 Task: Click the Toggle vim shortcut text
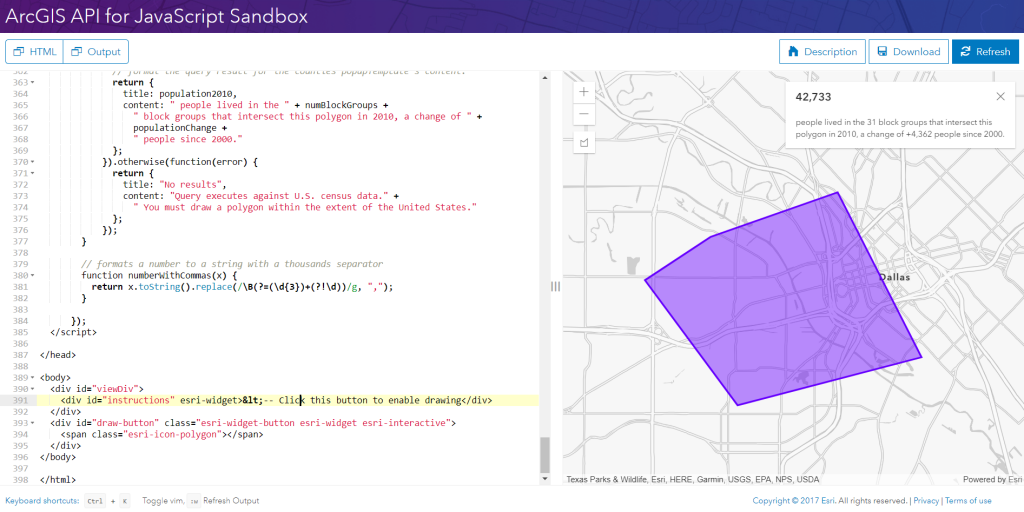[165, 501]
